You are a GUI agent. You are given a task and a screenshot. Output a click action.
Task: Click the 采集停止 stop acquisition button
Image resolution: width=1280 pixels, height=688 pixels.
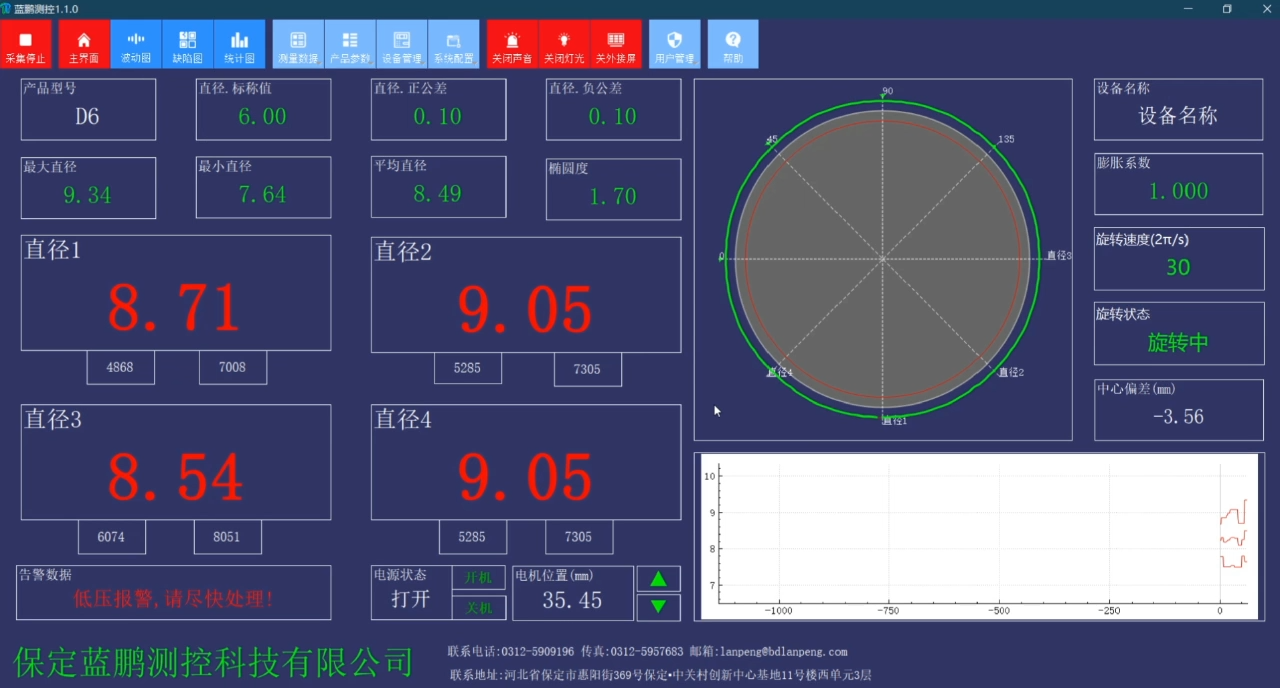(26, 45)
